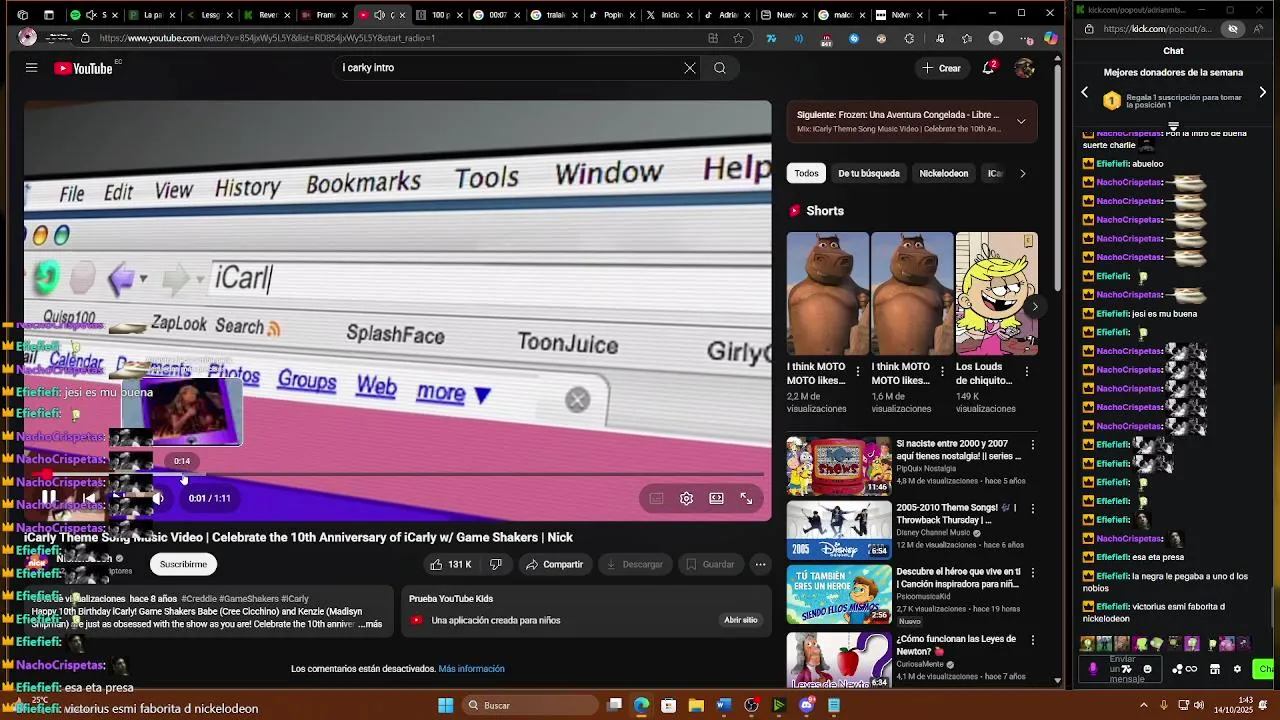Click the Enviar un mensaje chat field
The height and width of the screenshot is (720, 1280).
[1122, 669]
